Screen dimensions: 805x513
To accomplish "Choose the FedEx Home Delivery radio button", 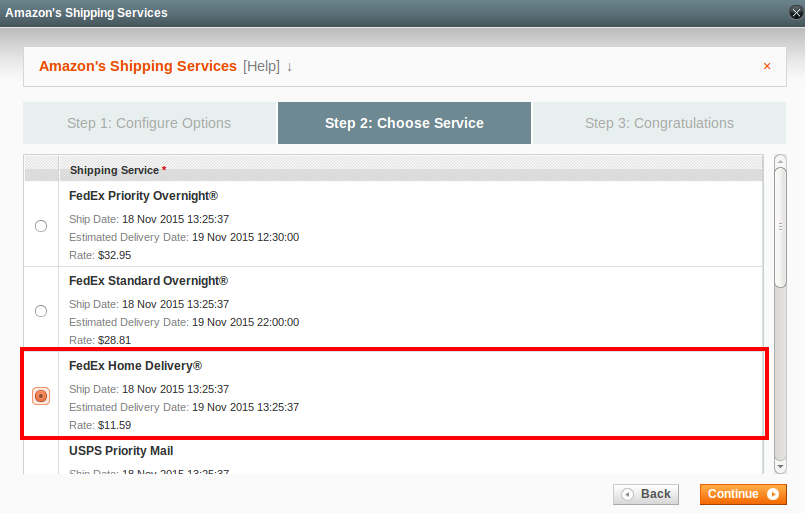I will [41, 396].
